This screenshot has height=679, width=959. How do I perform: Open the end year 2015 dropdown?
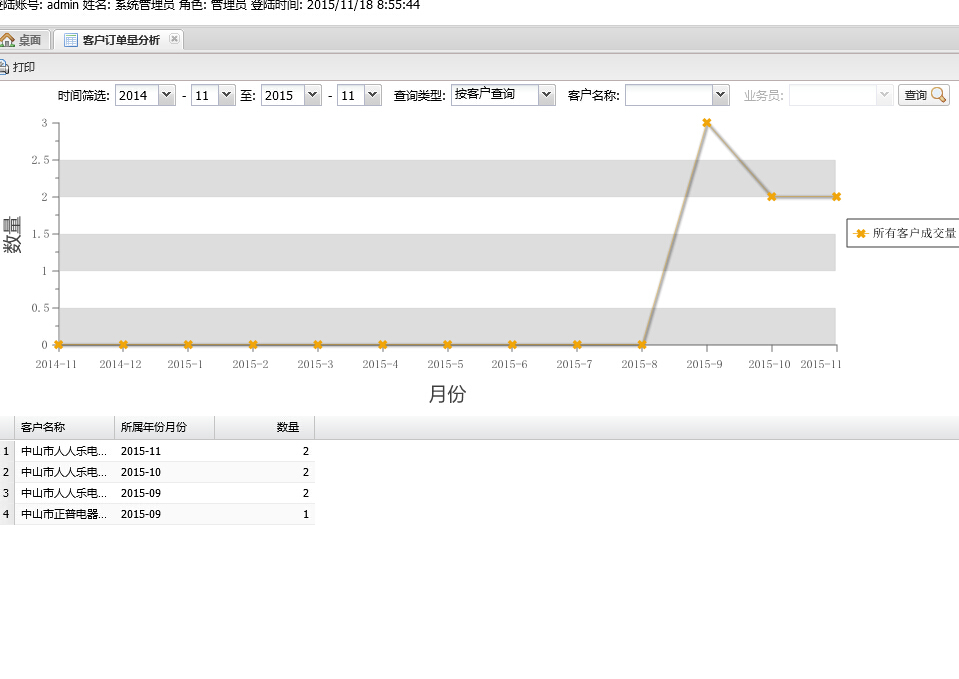[x=312, y=95]
